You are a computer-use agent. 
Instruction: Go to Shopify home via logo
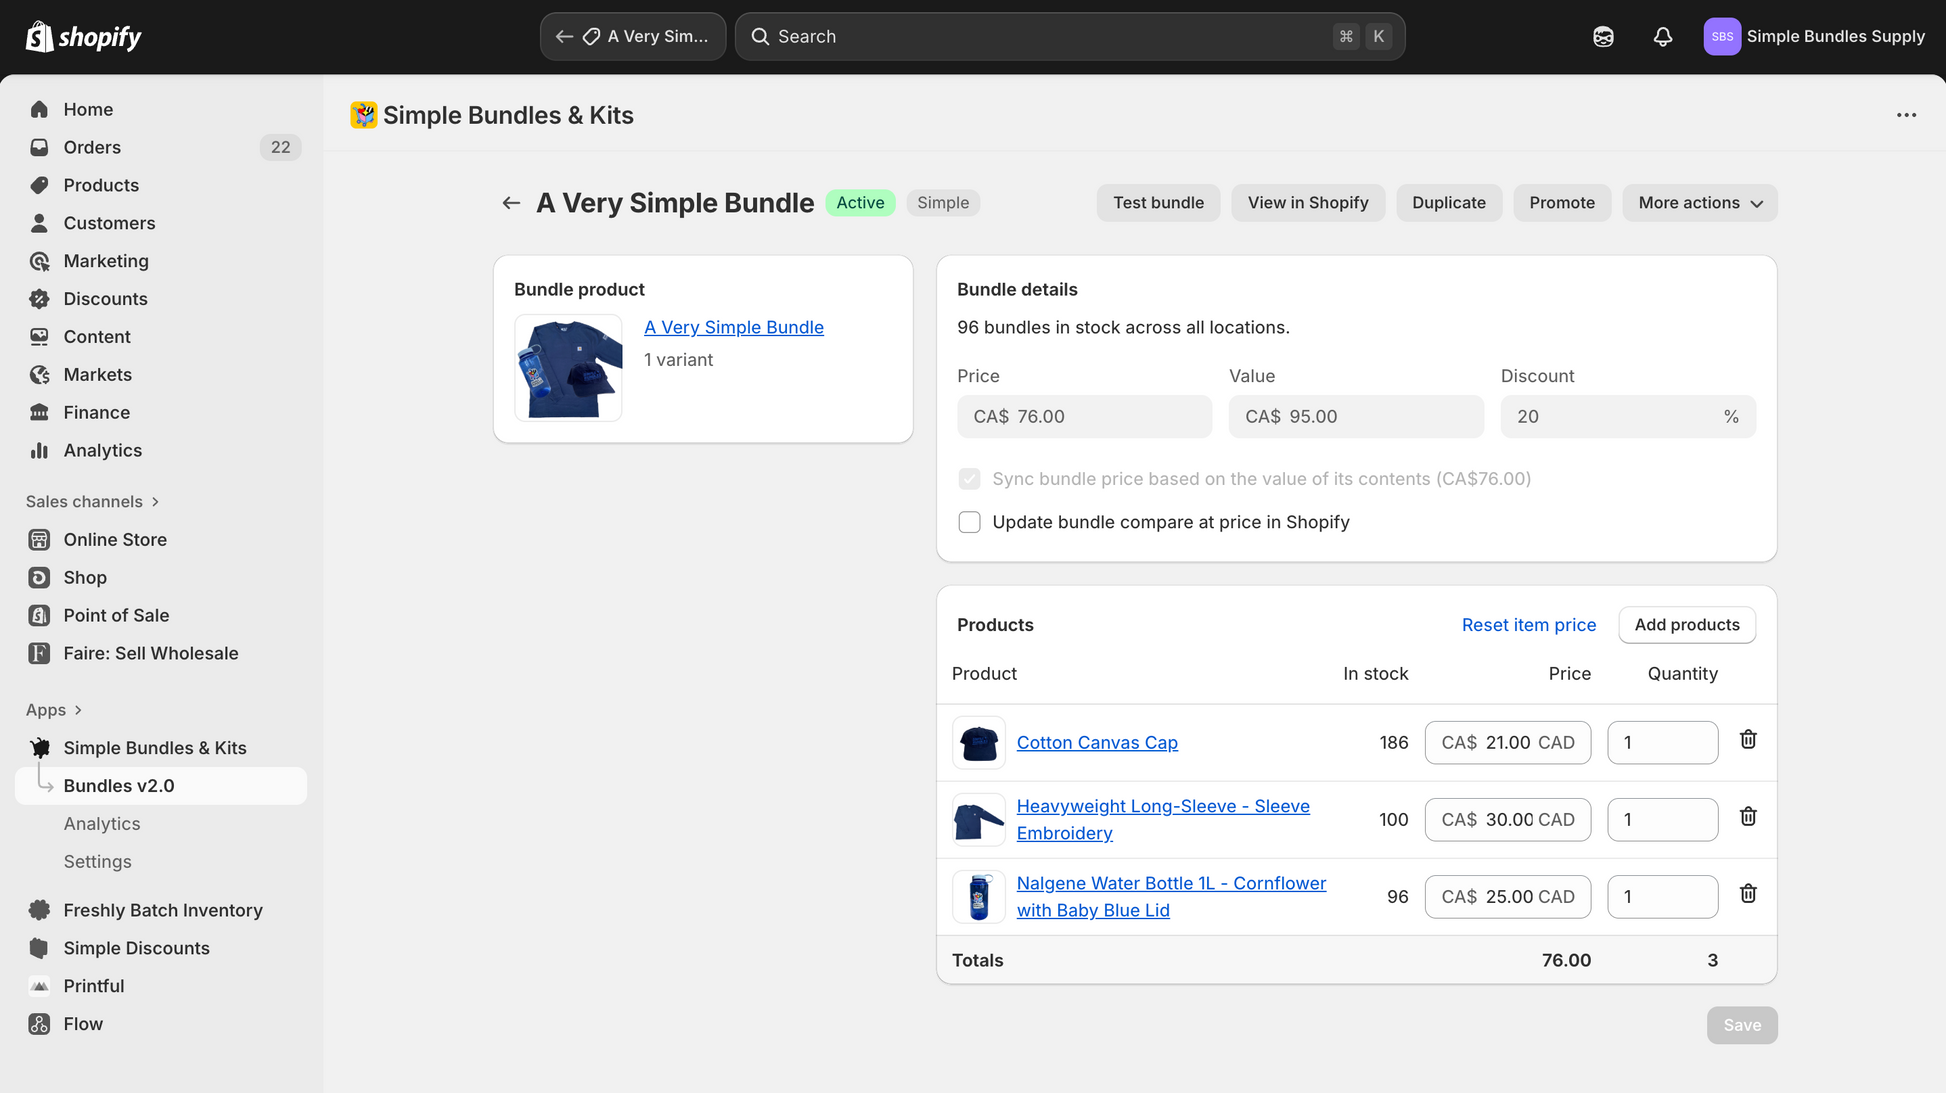coord(84,37)
